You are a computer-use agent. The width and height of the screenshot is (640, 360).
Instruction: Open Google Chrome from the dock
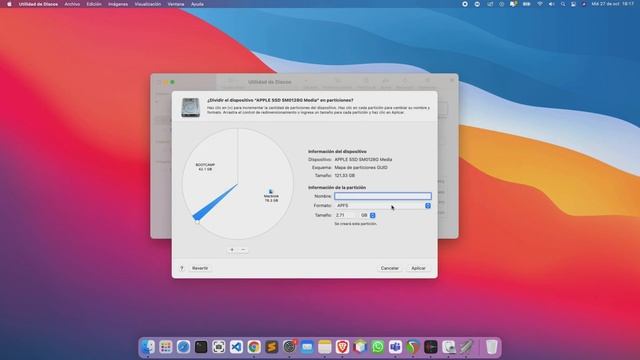point(254,347)
